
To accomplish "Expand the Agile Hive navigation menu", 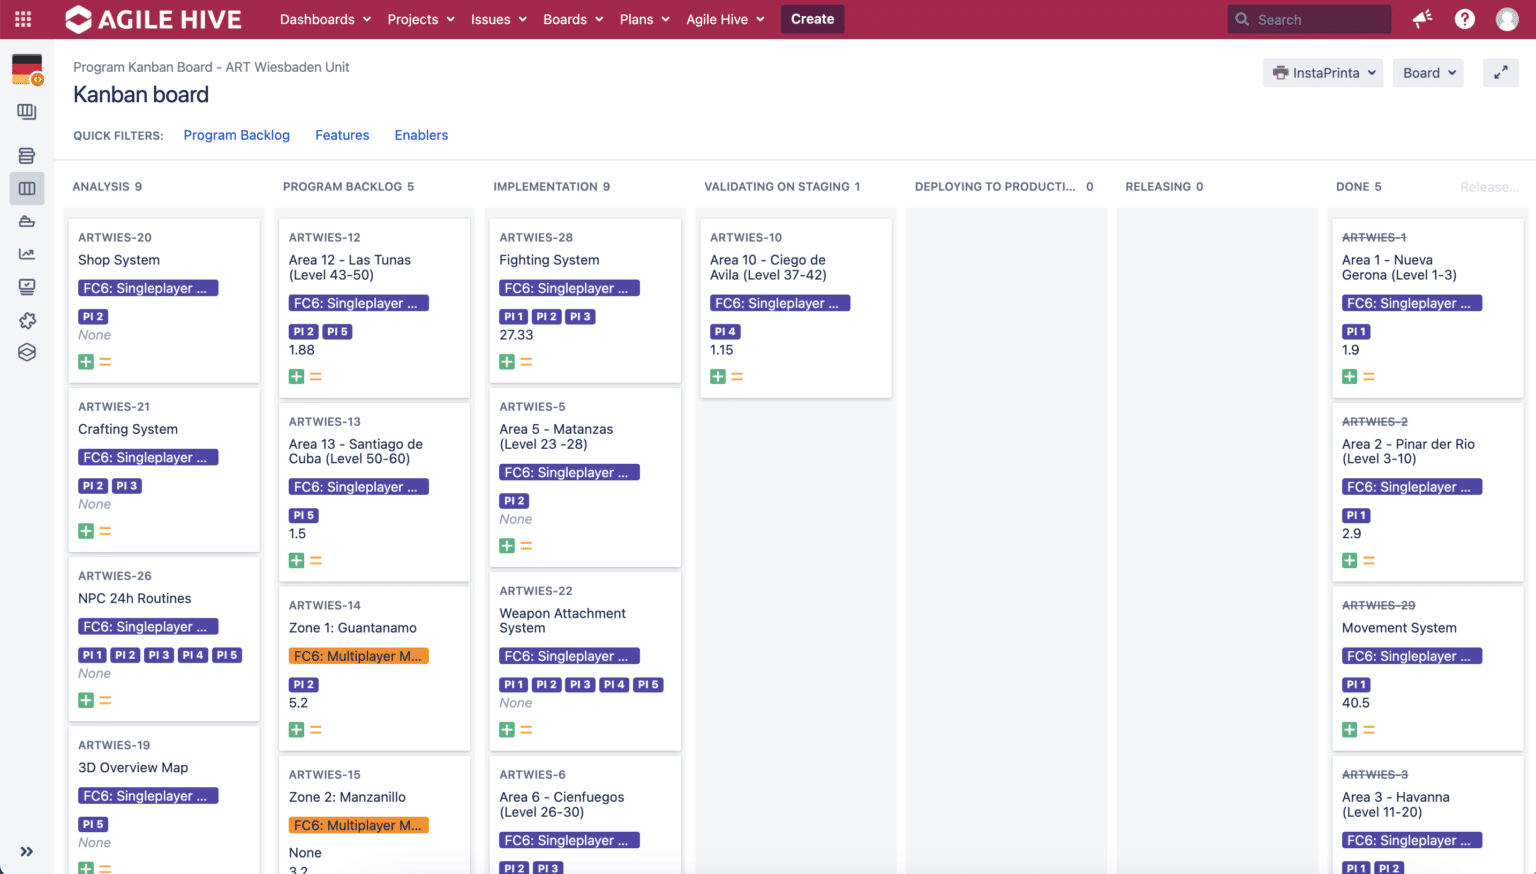I will (725, 19).
